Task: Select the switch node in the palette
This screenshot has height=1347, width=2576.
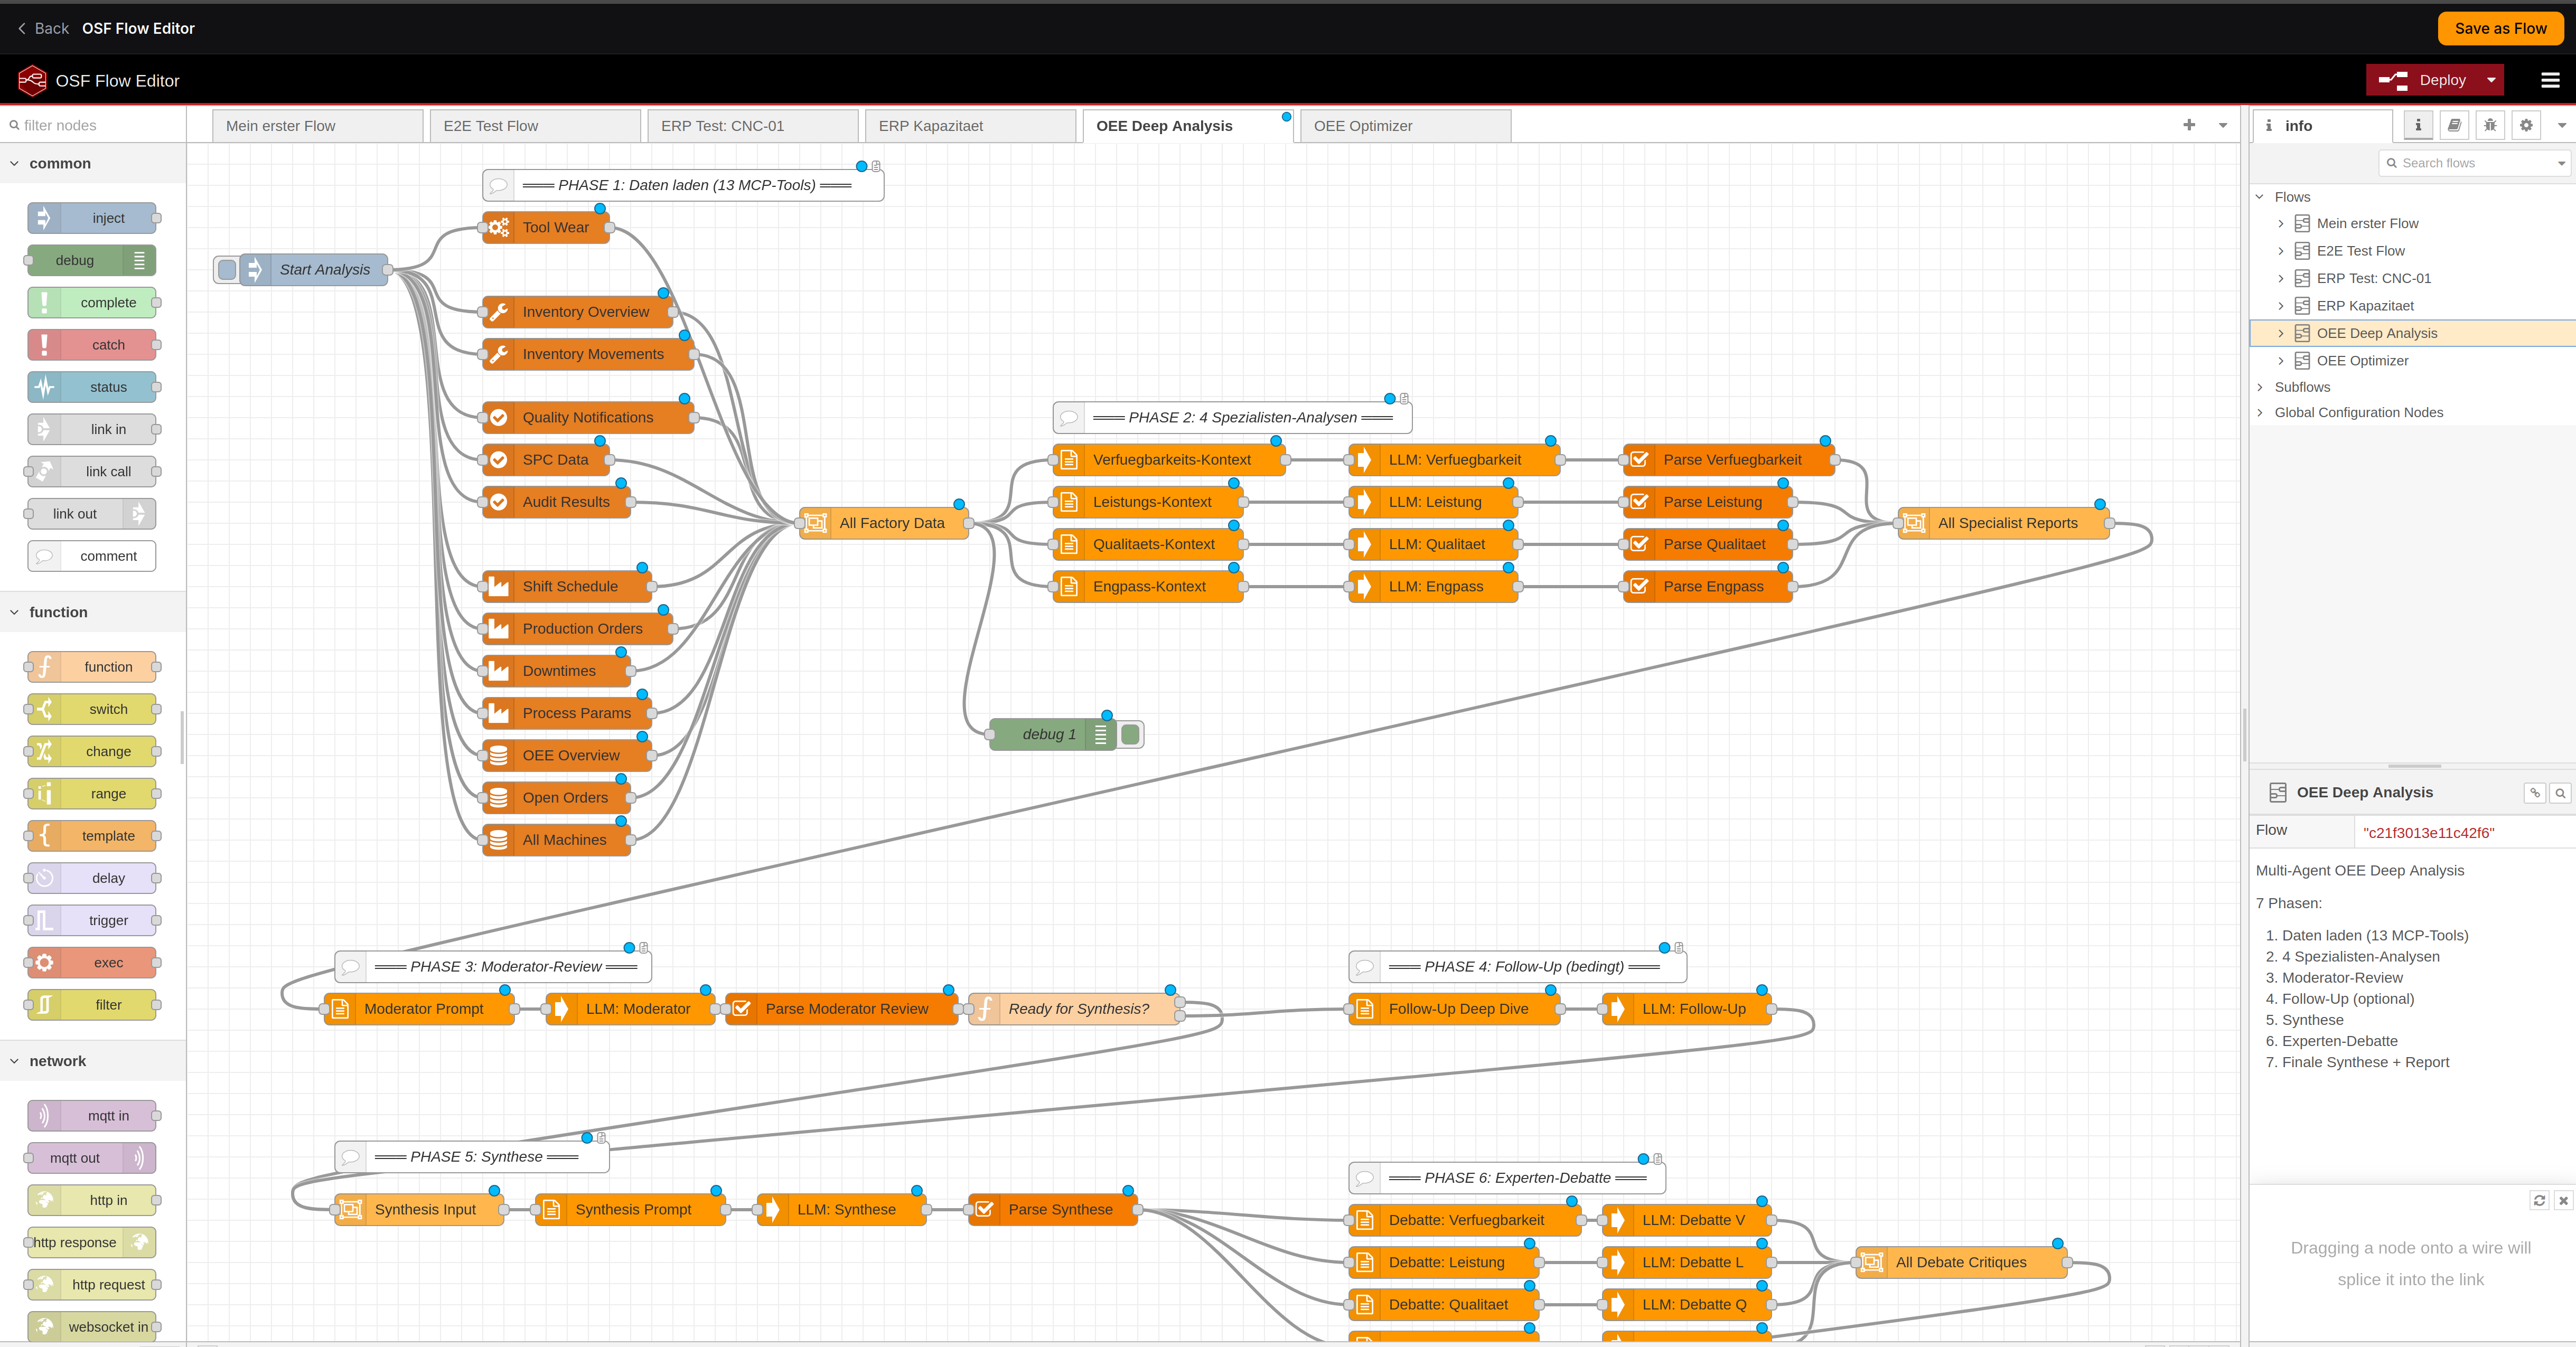Action: 91,709
